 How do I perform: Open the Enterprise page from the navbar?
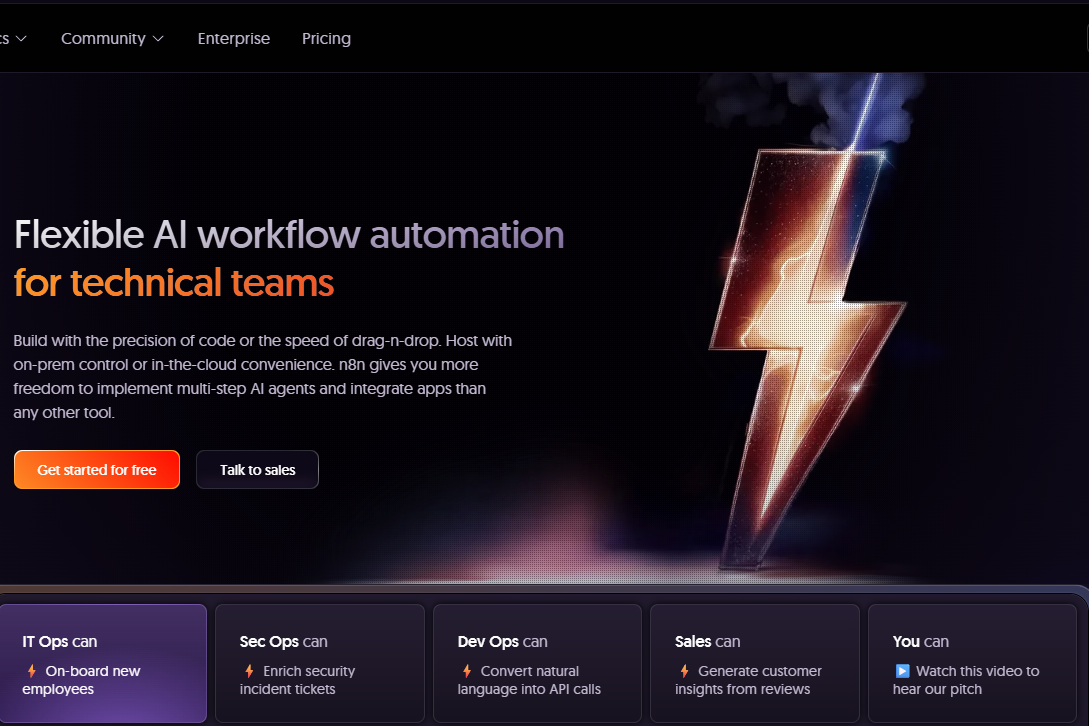[x=234, y=38]
